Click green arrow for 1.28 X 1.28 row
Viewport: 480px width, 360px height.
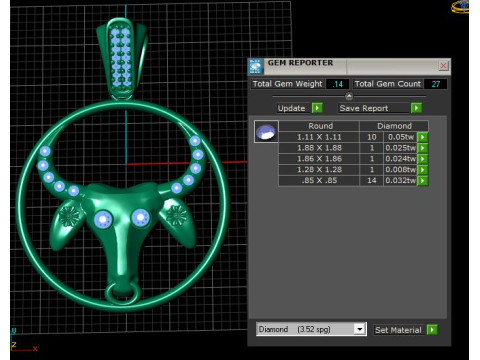click(x=423, y=170)
